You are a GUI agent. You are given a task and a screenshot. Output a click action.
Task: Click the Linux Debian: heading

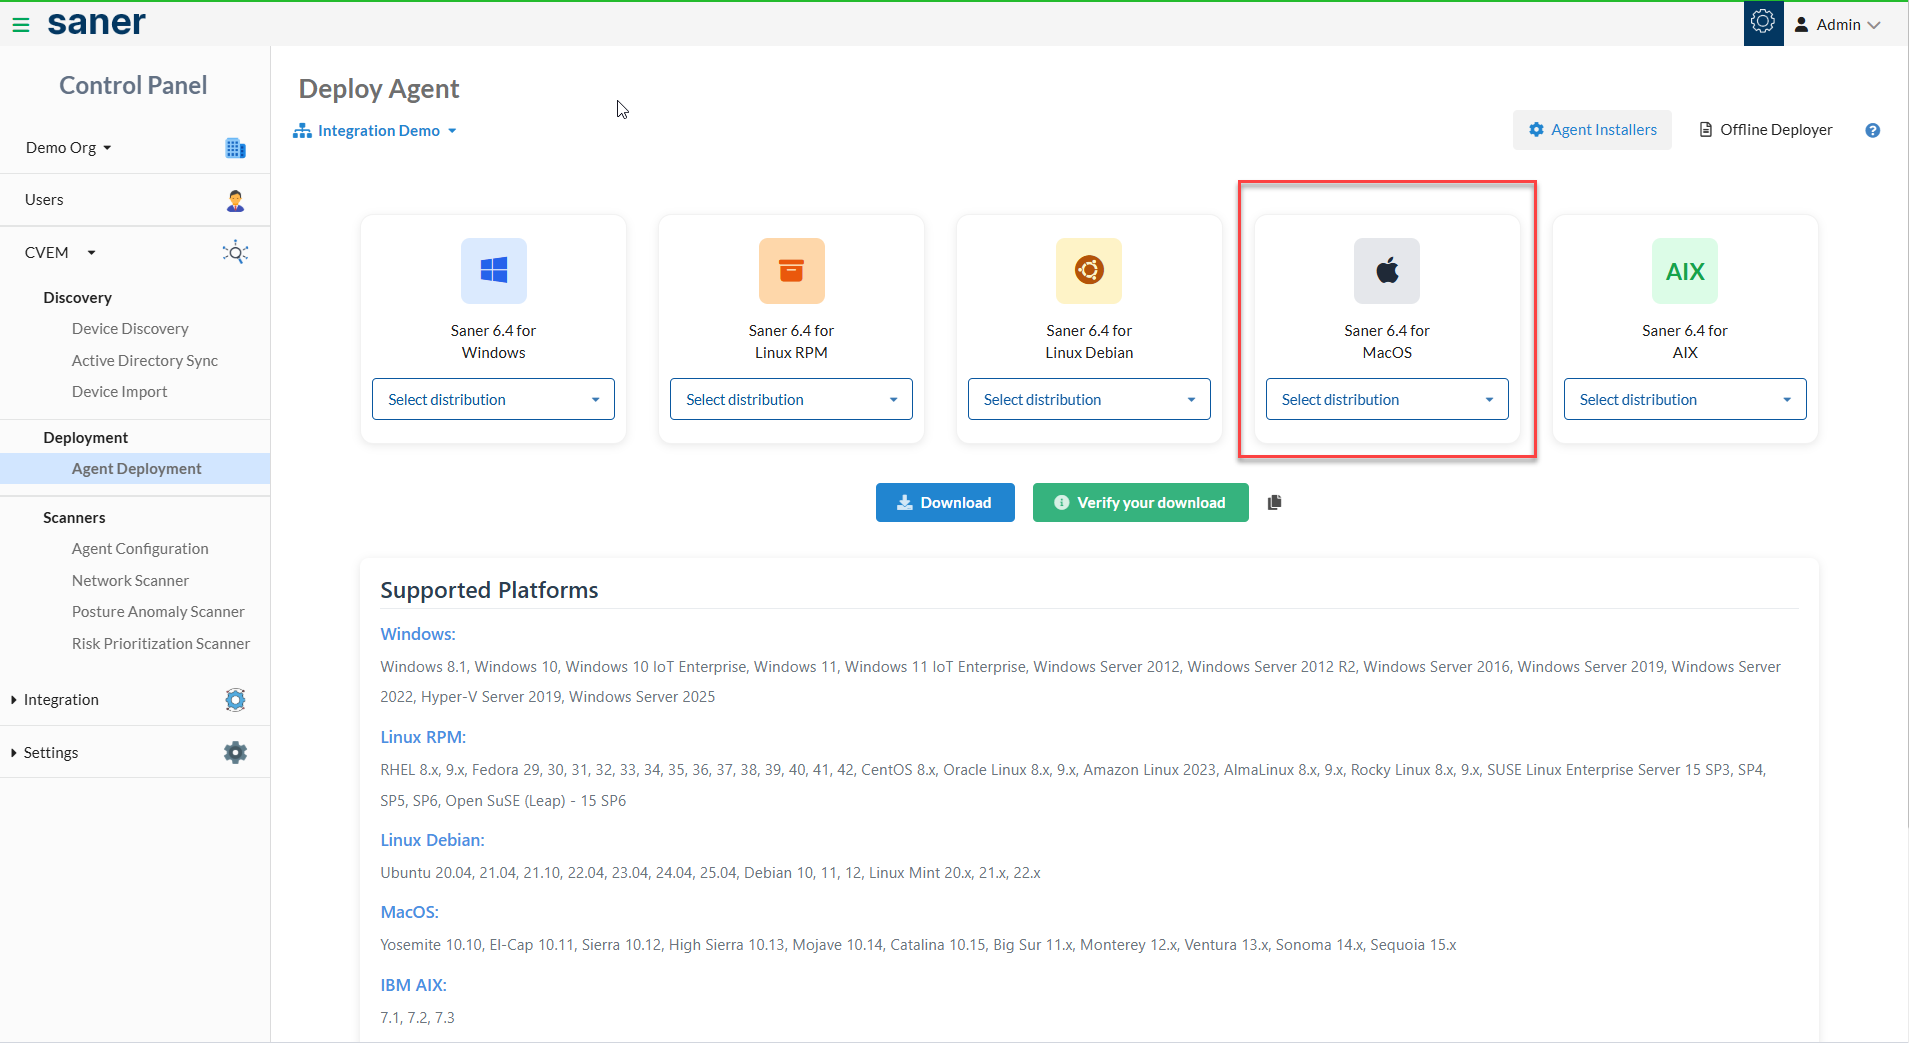[x=432, y=840]
